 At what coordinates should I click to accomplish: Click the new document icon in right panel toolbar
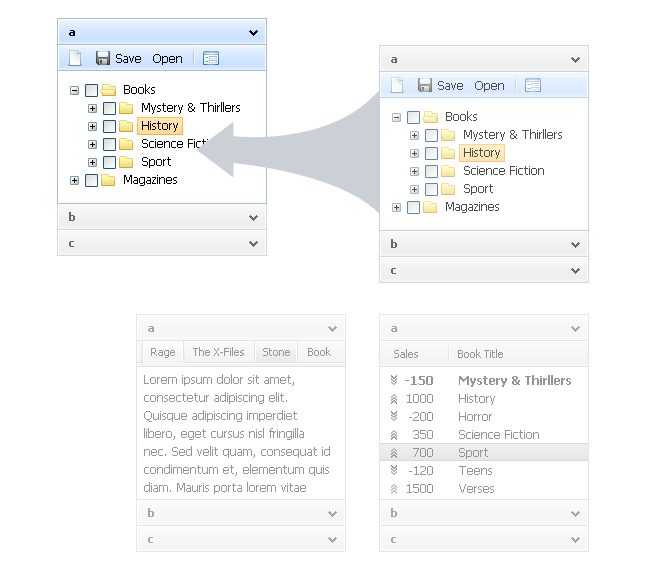click(397, 85)
